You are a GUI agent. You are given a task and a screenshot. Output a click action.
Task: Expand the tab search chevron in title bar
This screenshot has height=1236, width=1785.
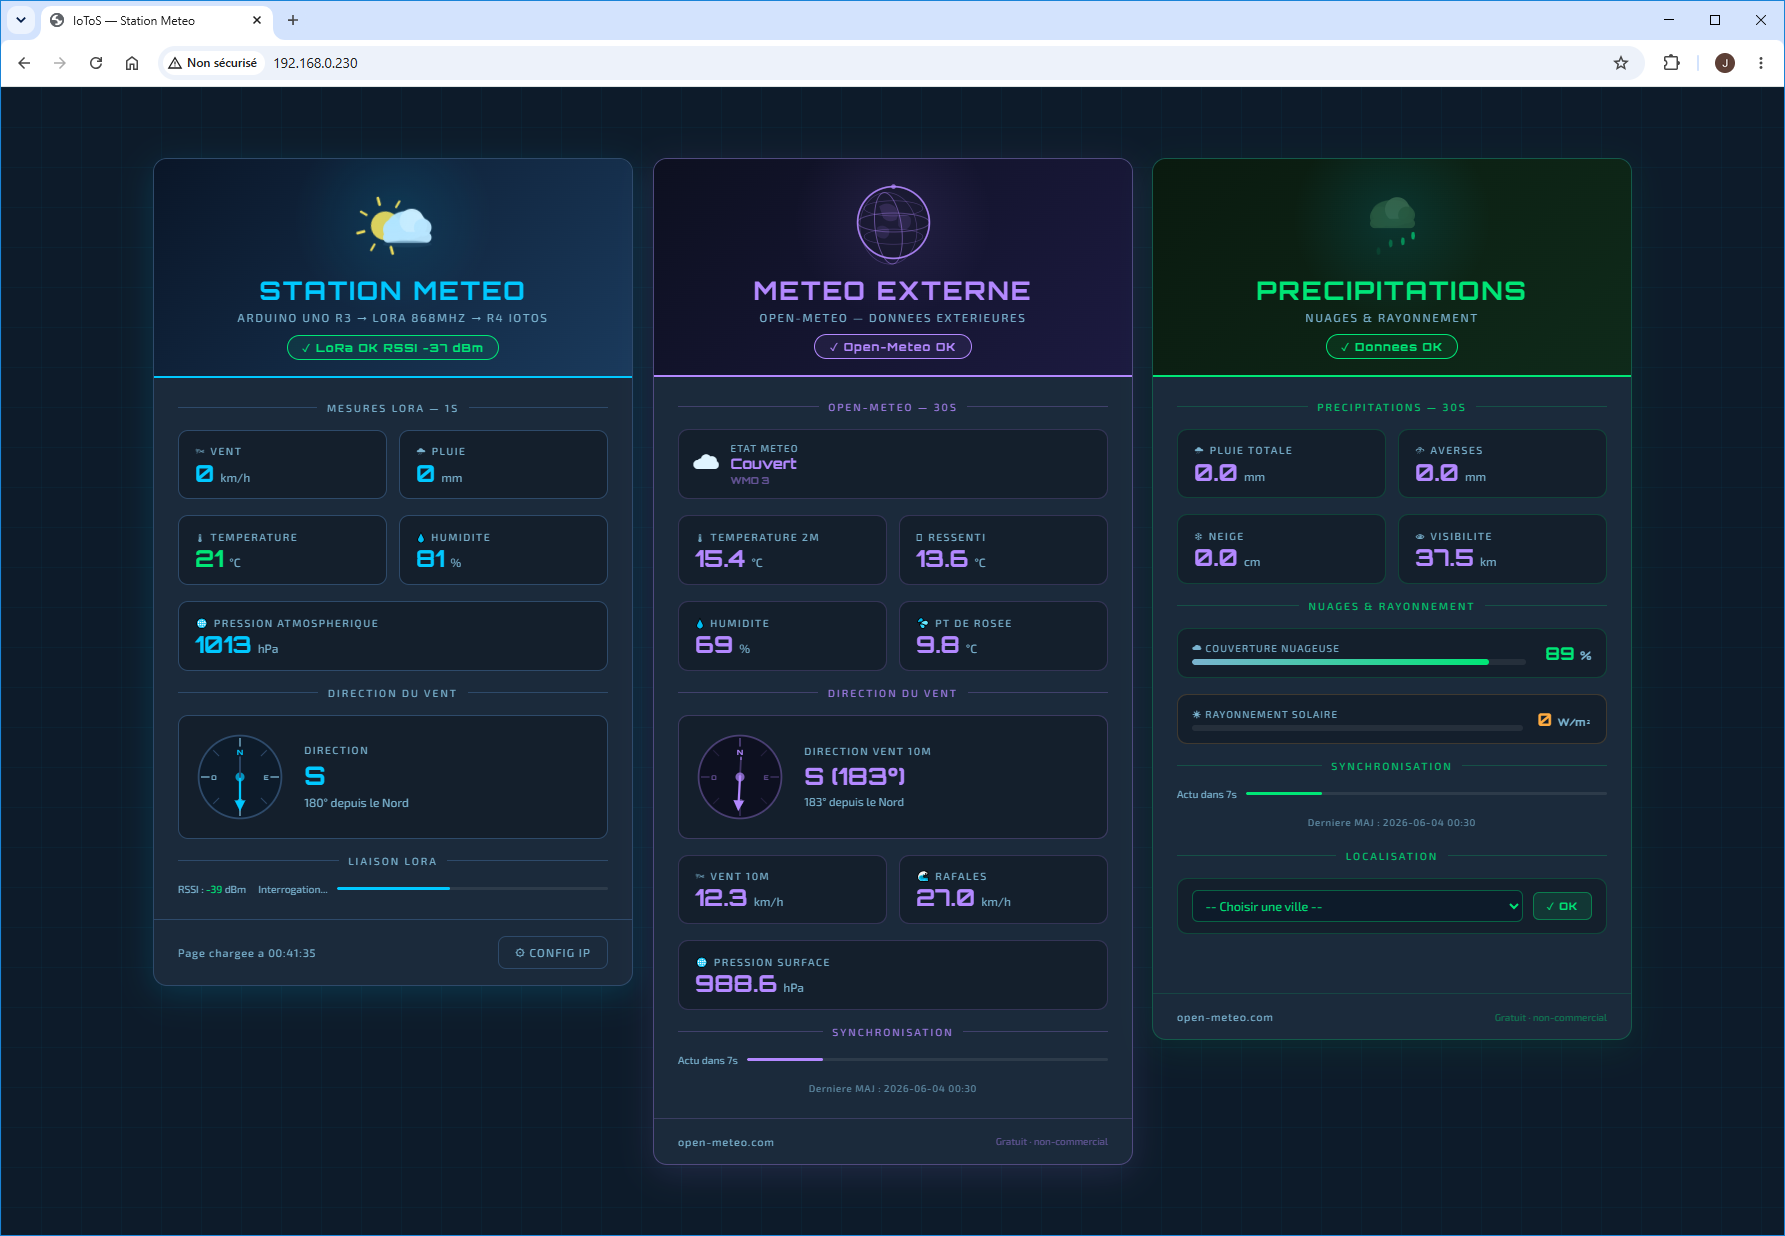click(x=20, y=20)
